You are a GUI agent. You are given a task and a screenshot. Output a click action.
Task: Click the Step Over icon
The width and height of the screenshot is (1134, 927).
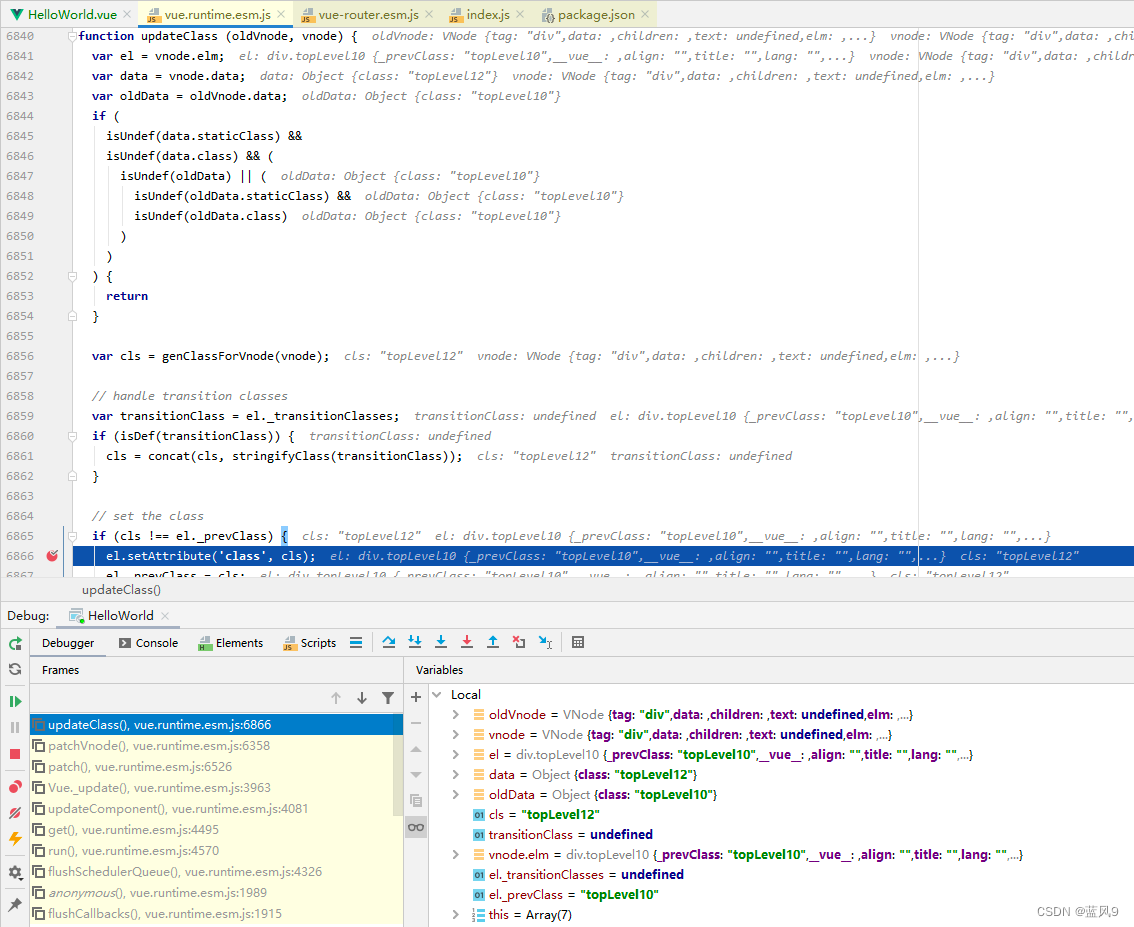click(x=389, y=643)
